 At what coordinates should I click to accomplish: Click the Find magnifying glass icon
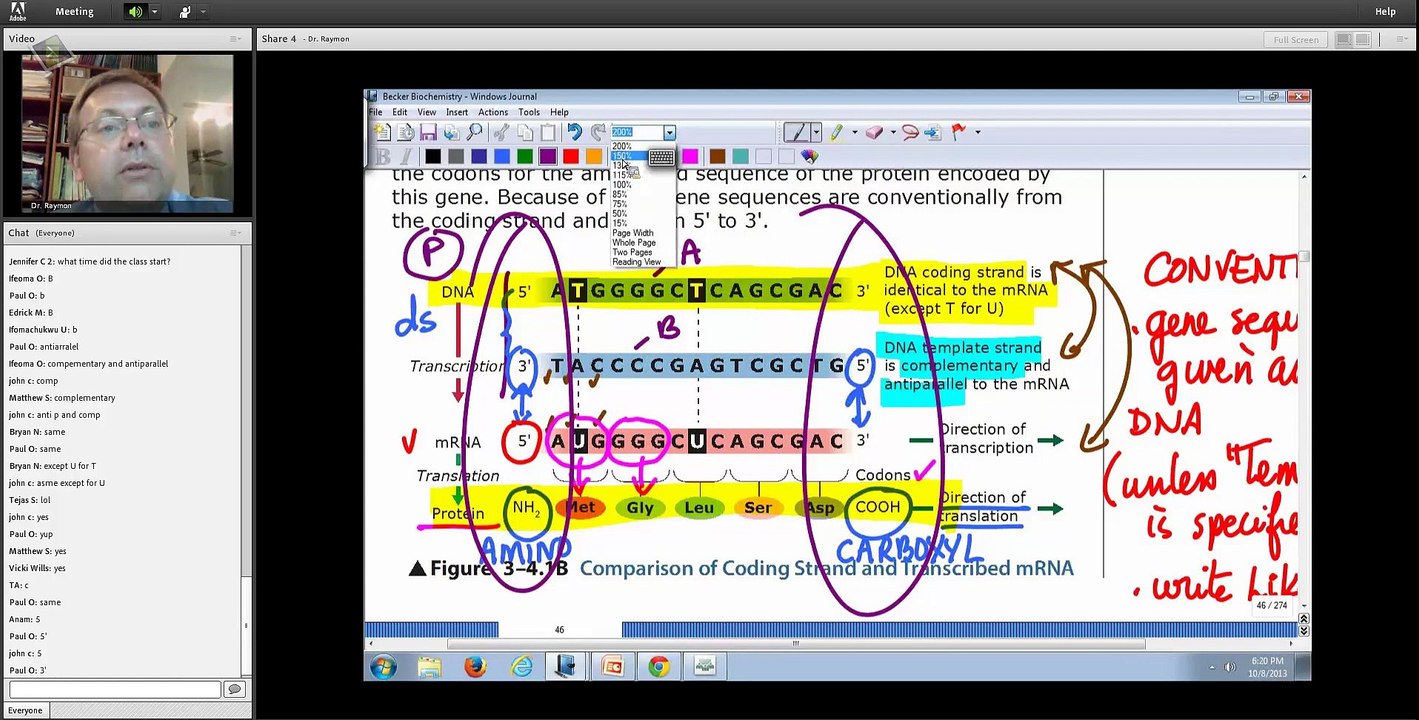coord(474,132)
